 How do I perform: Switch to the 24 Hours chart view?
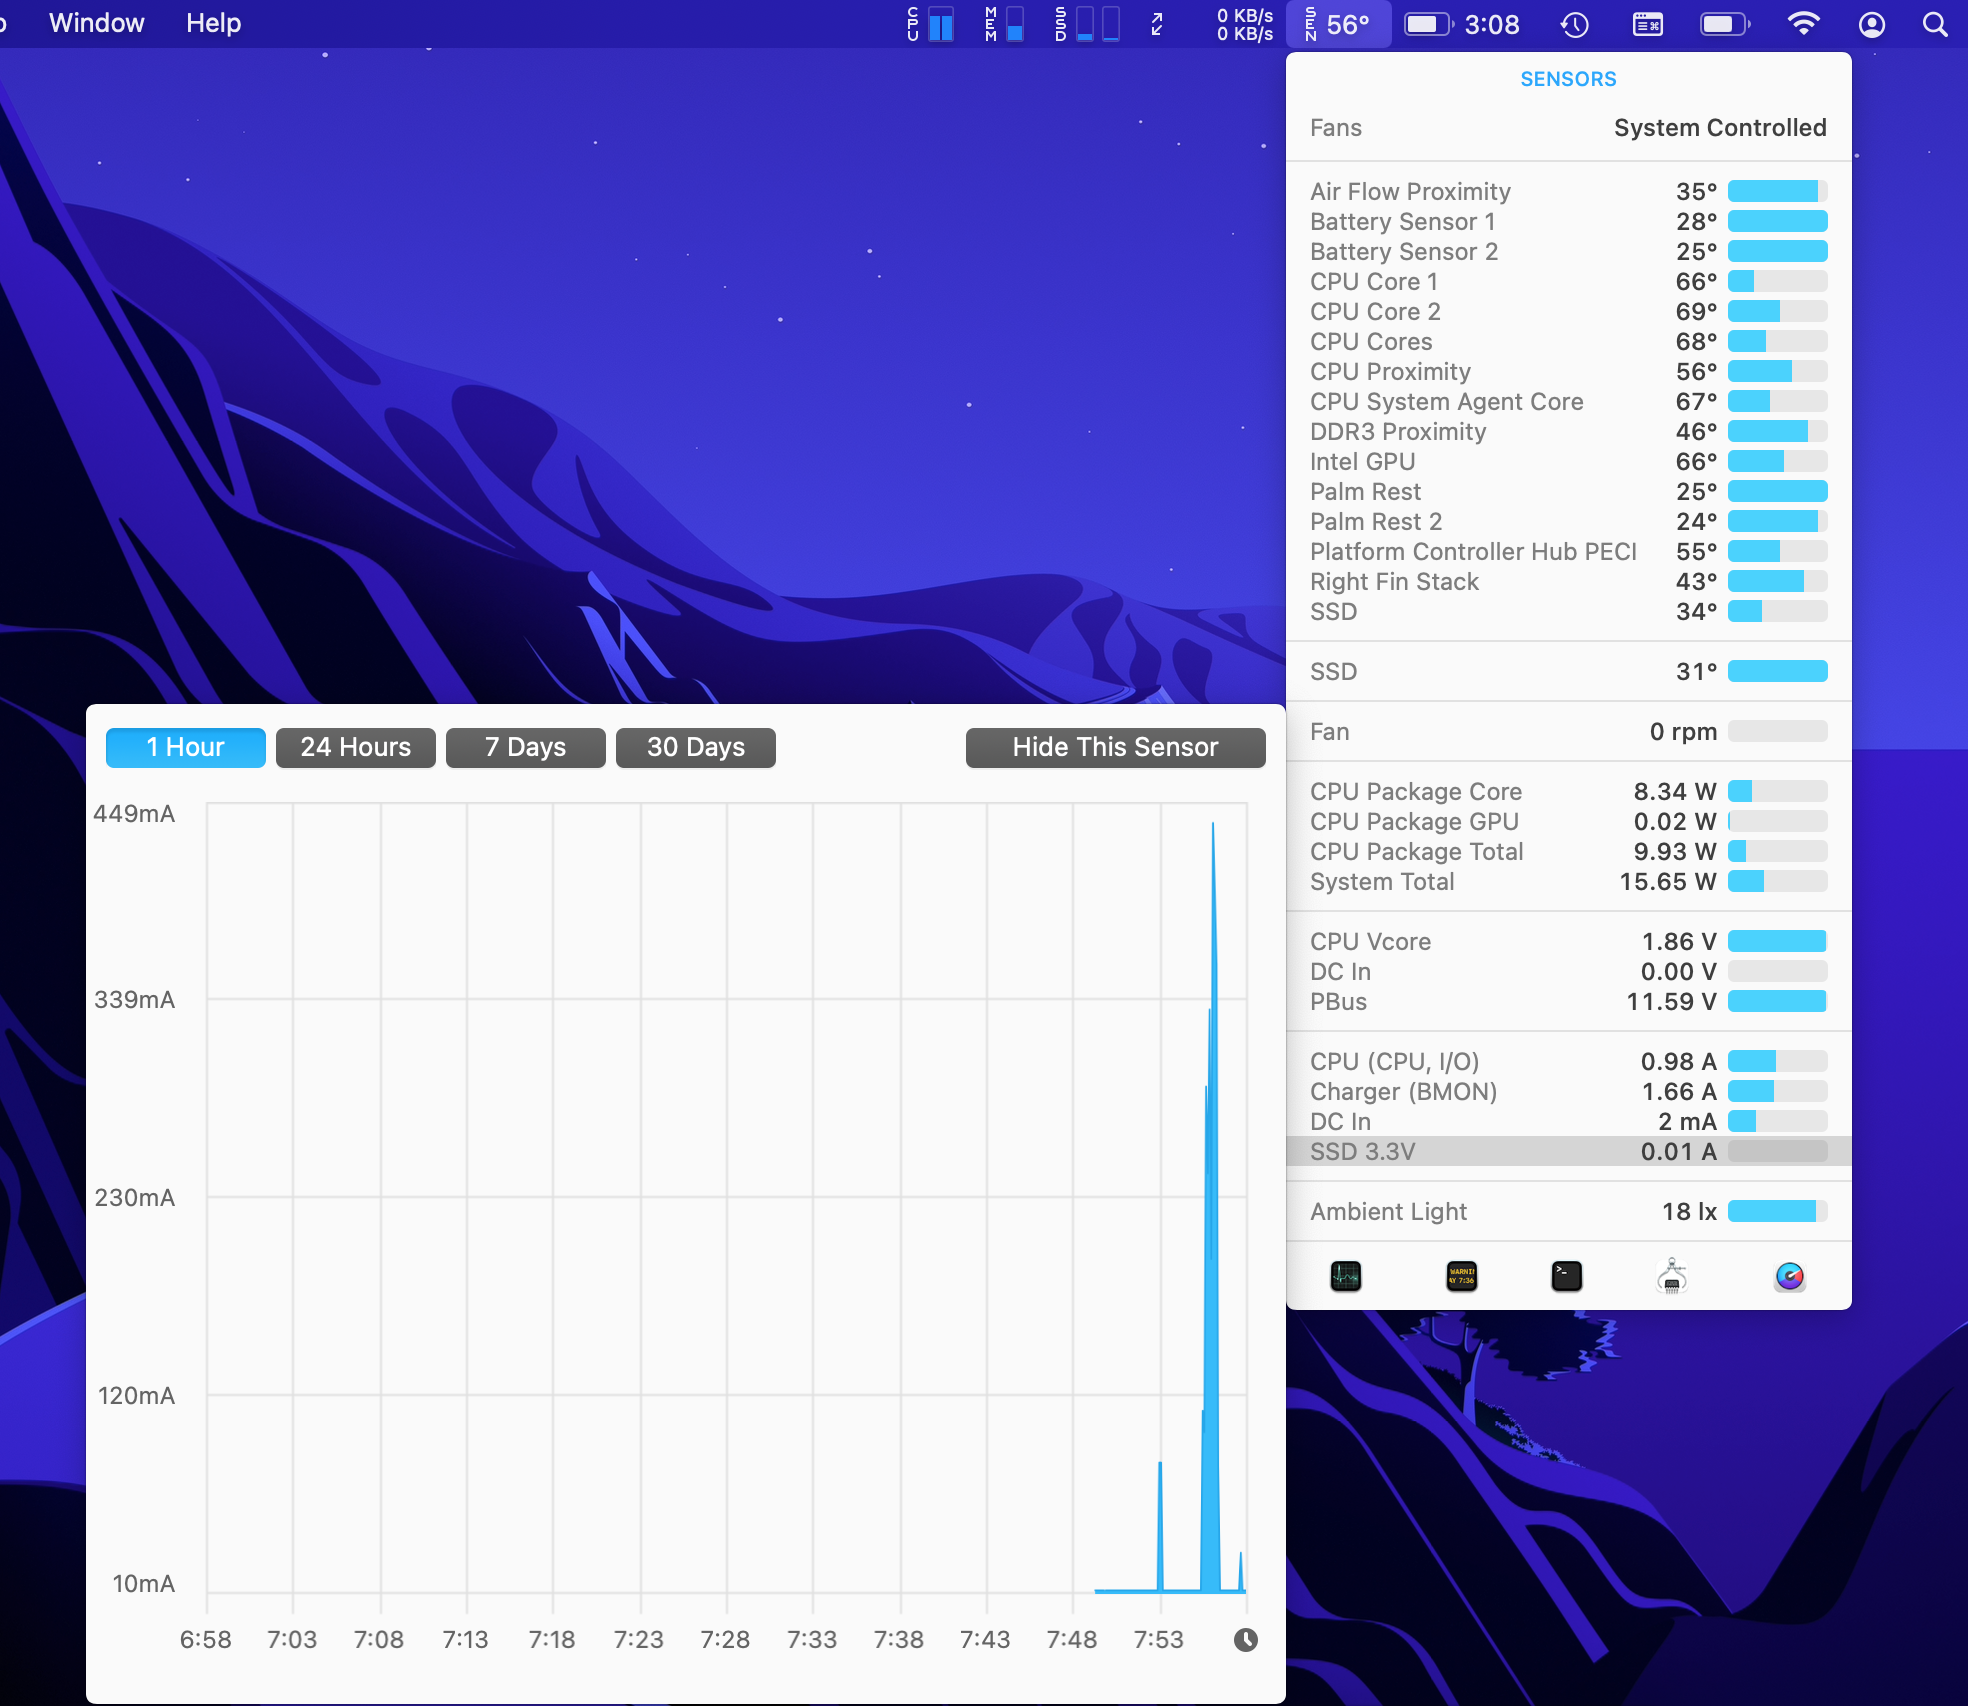[355, 747]
